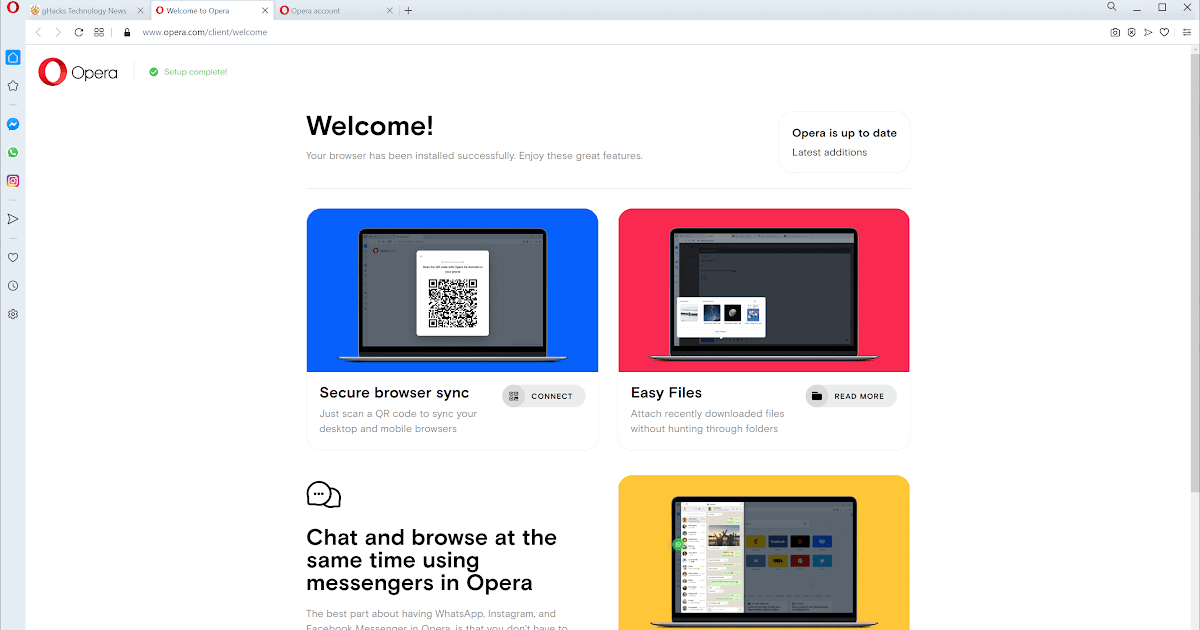Open the Opera main menu button
The height and width of the screenshot is (630, 1200).
(x=13, y=8)
